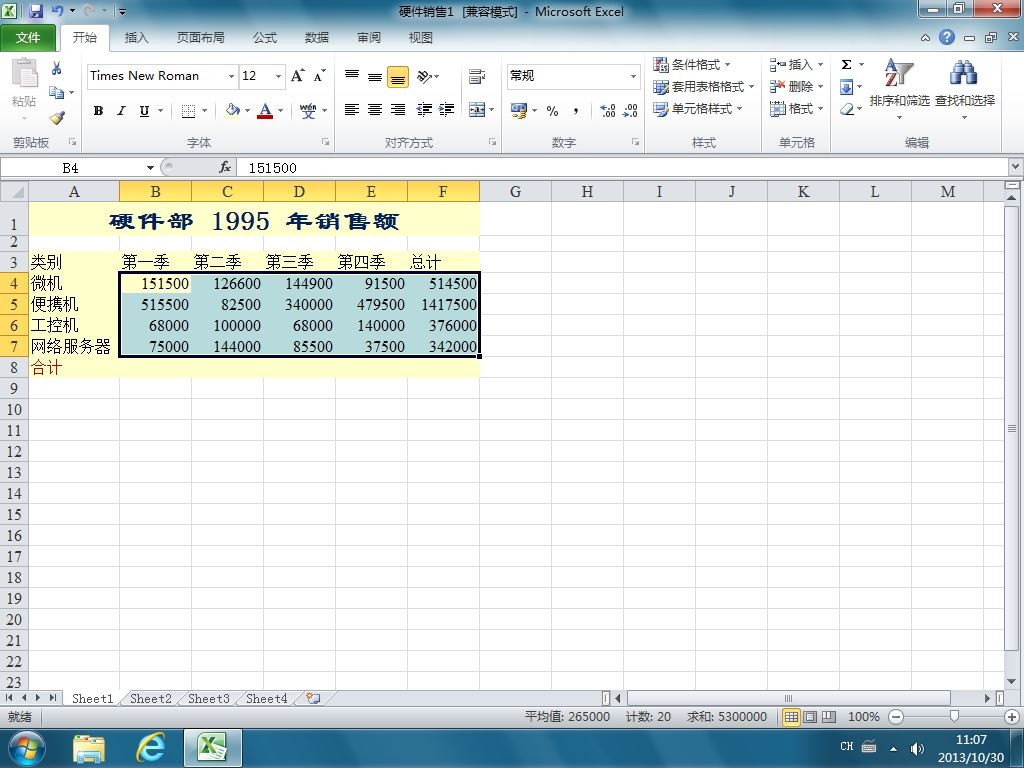Open the Name Box dropdown arrow
This screenshot has width=1024, height=768.
pyautogui.click(x=150, y=168)
